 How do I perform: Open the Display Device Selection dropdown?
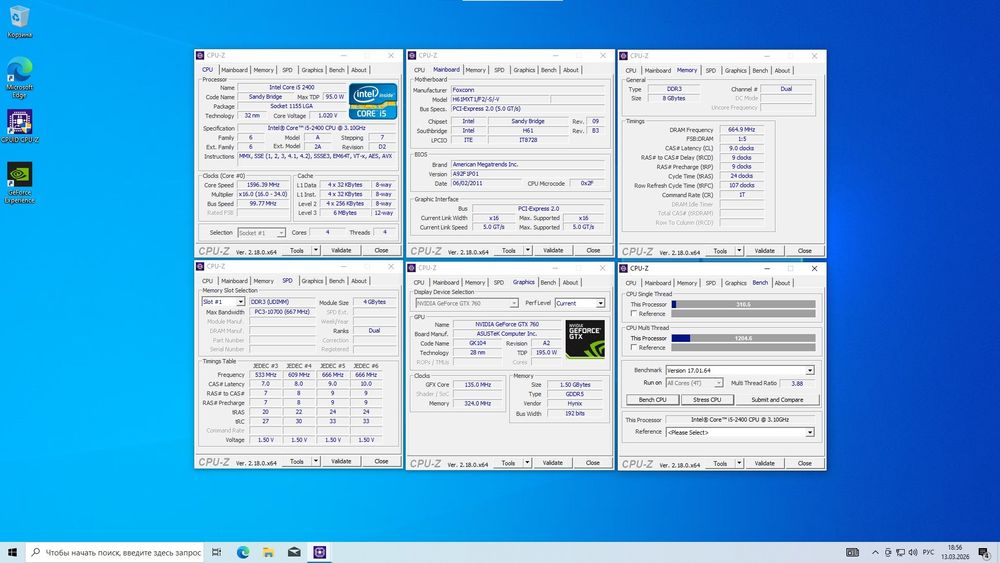click(x=467, y=303)
